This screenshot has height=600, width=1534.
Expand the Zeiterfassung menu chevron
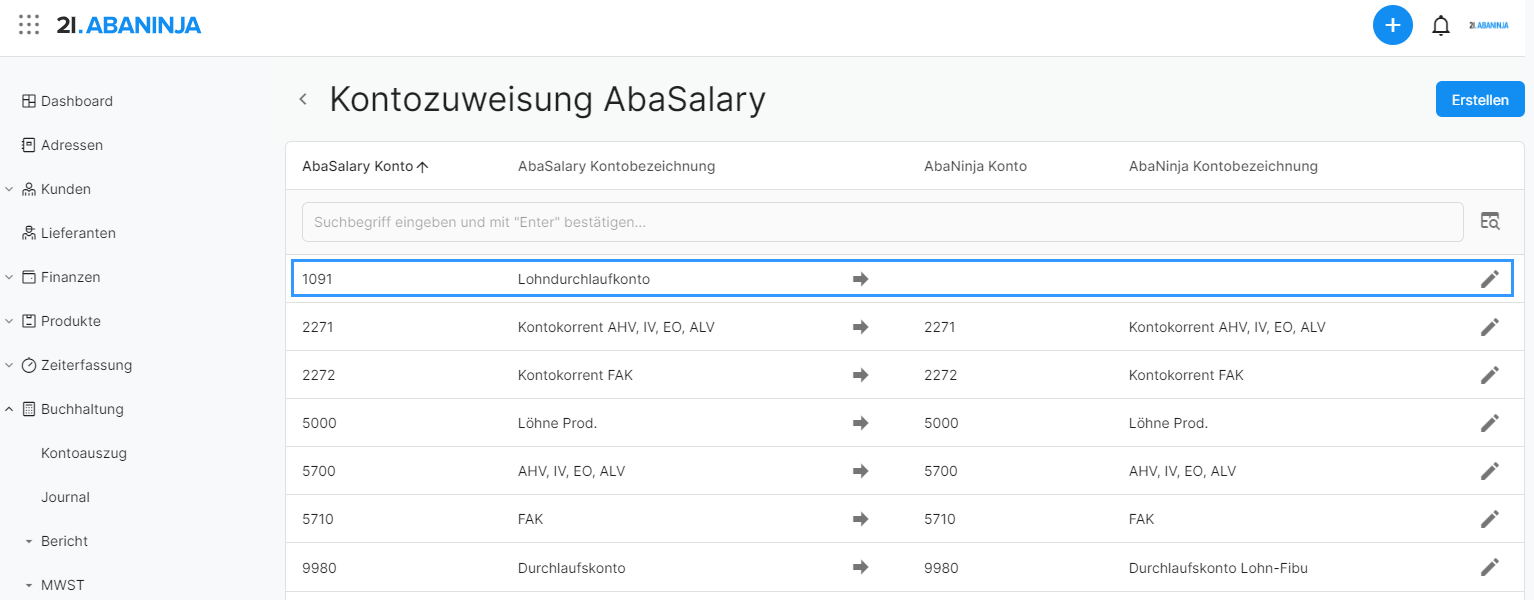coord(9,365)
